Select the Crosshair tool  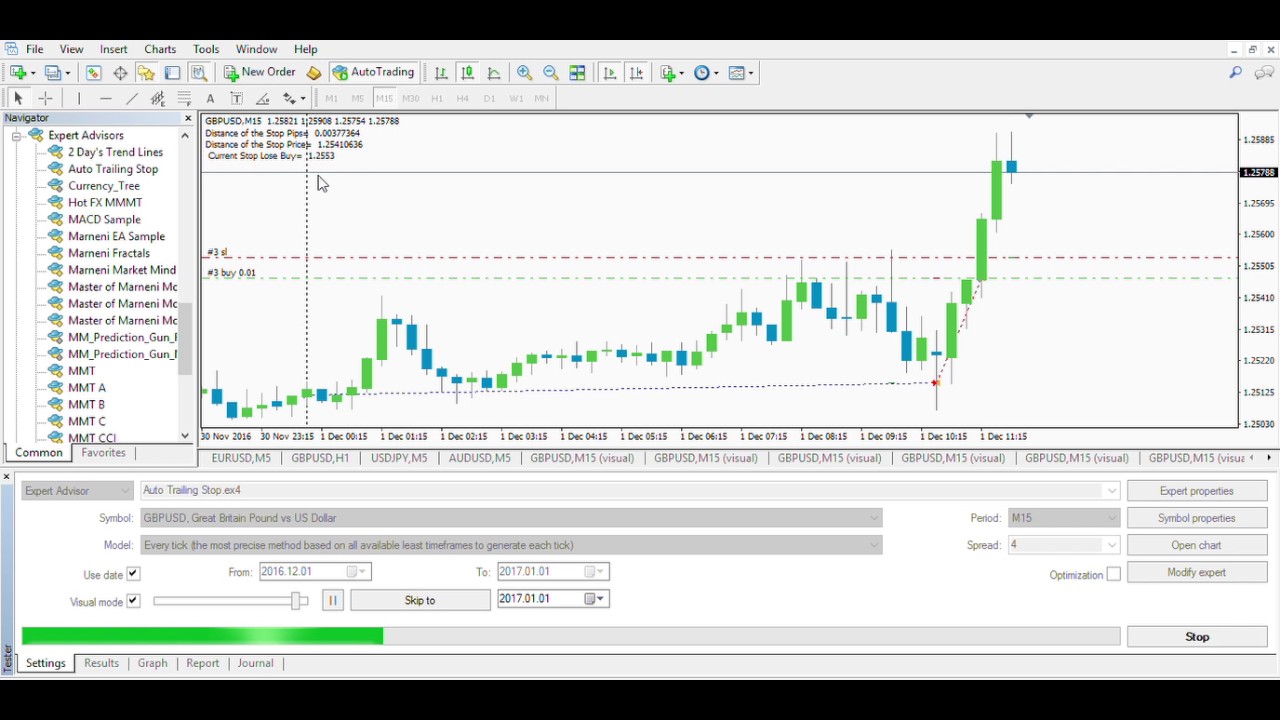point(45,98)
